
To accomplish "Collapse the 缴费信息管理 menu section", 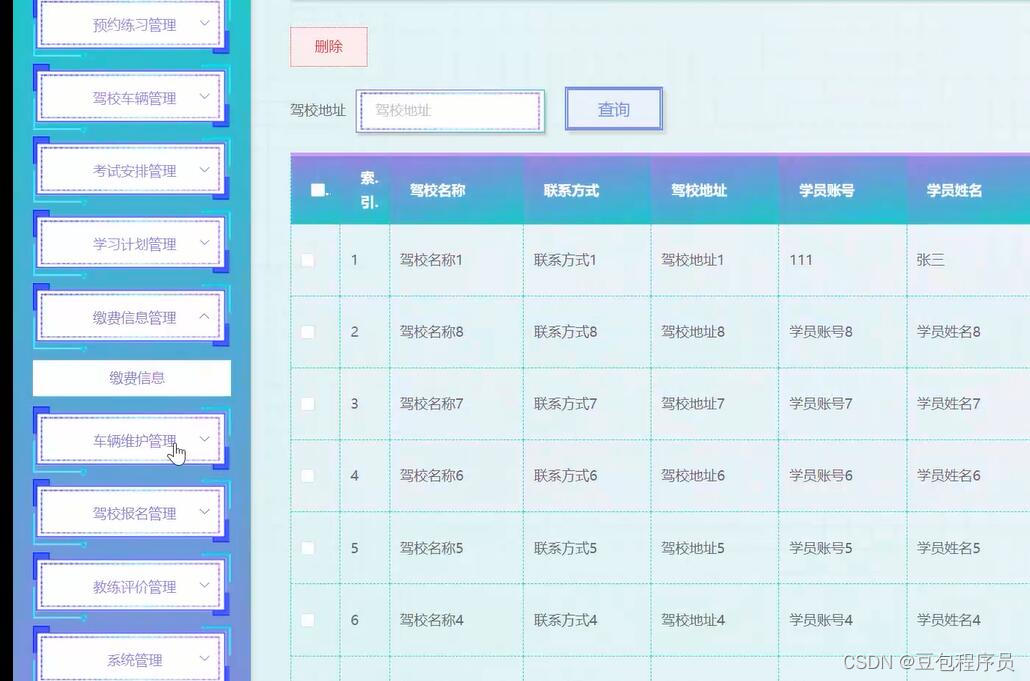I will [x=129, y=315].
